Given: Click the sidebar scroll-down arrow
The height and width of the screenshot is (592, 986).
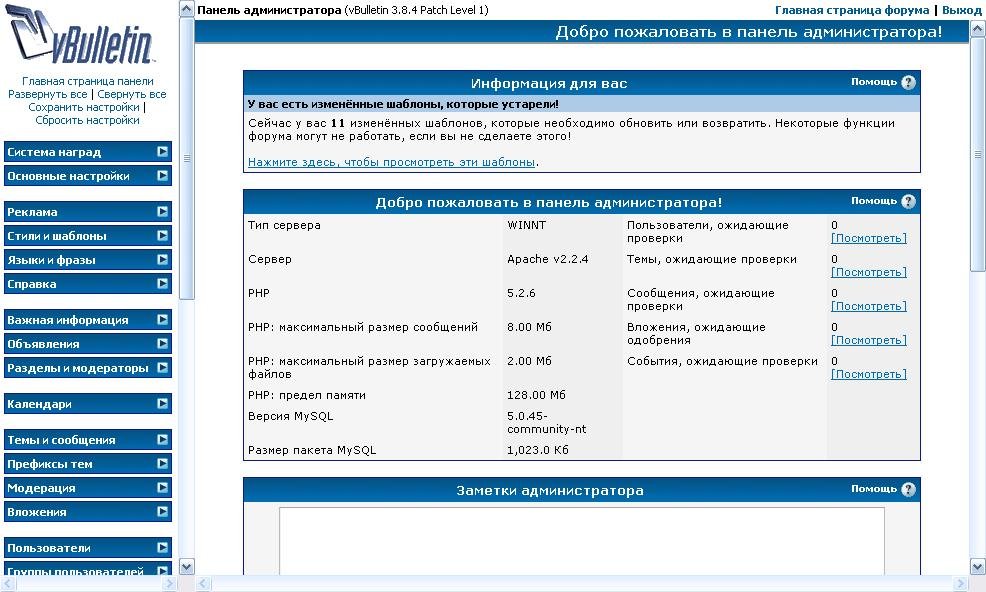Looking at the screenshot, I should pos(187,566).
